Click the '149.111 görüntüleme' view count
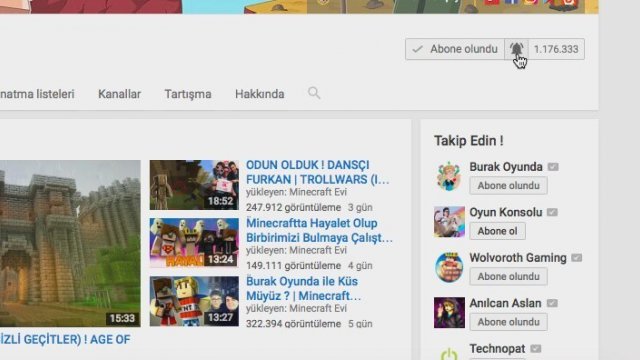The image size is (640, 360). tap(293, 266)
